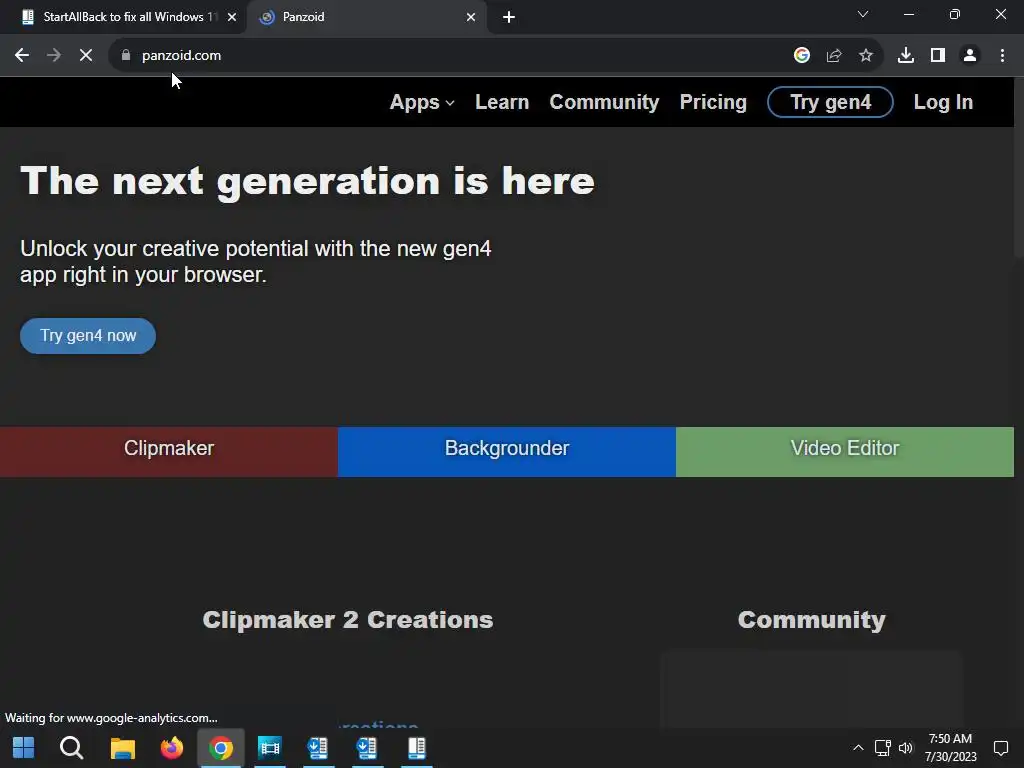The height and width of the screenshot is (768, 1024).
Task: Open taskbar Search
Action: coord(71,748)
